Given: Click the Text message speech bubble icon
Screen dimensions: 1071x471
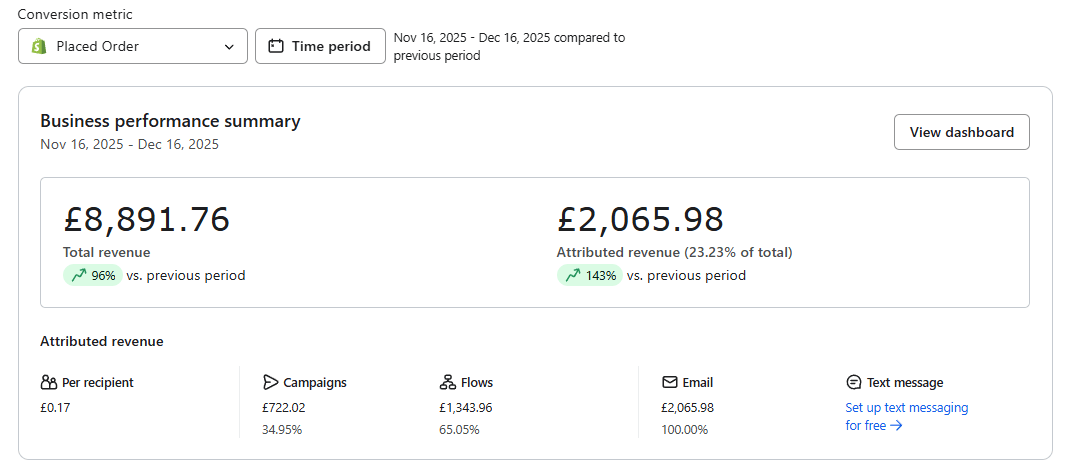Looking at the screenshot, I should click(x=854, y=382).
